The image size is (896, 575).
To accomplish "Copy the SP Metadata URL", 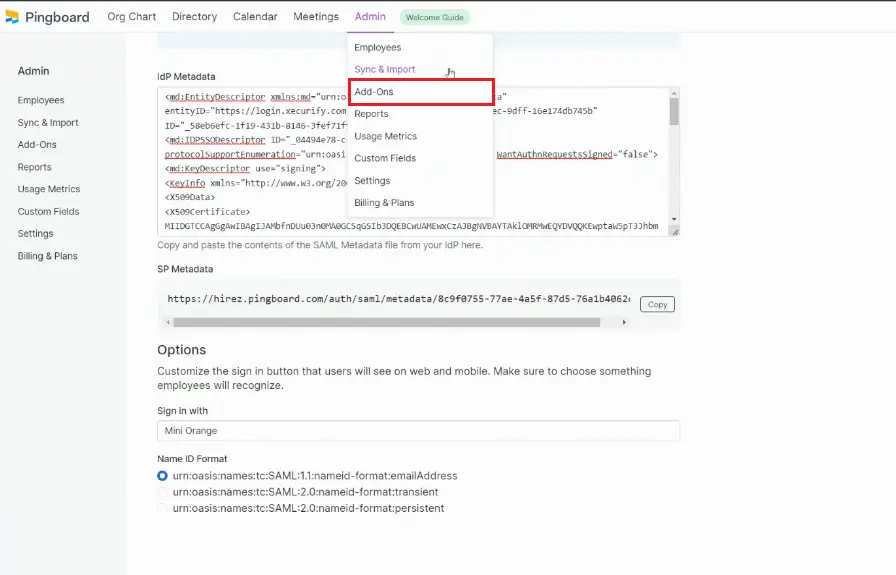I will [x=657, y=305].
